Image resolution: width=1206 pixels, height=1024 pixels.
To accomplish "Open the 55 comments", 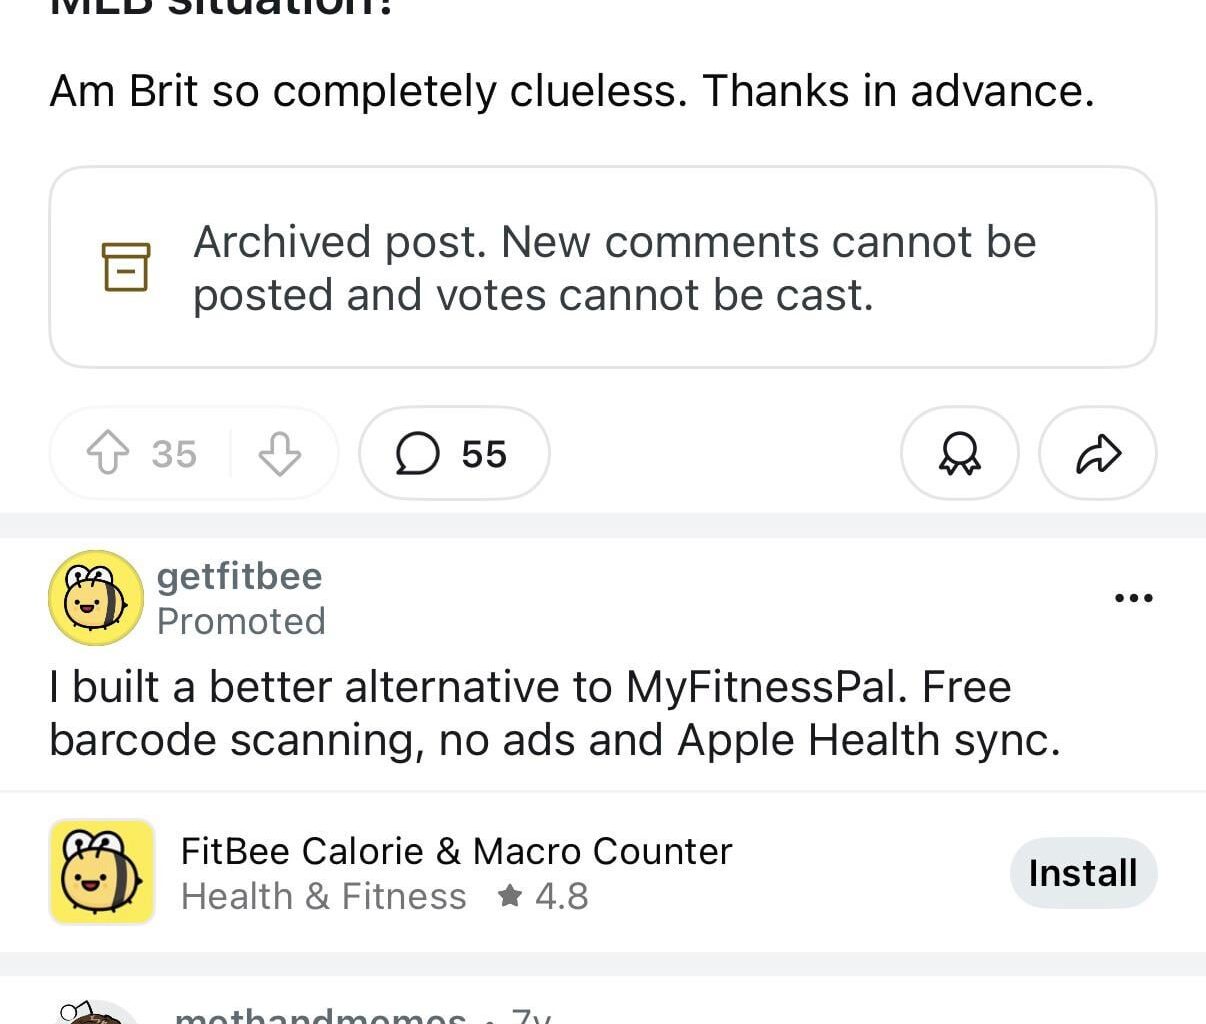I will click(x=454, y=454).
